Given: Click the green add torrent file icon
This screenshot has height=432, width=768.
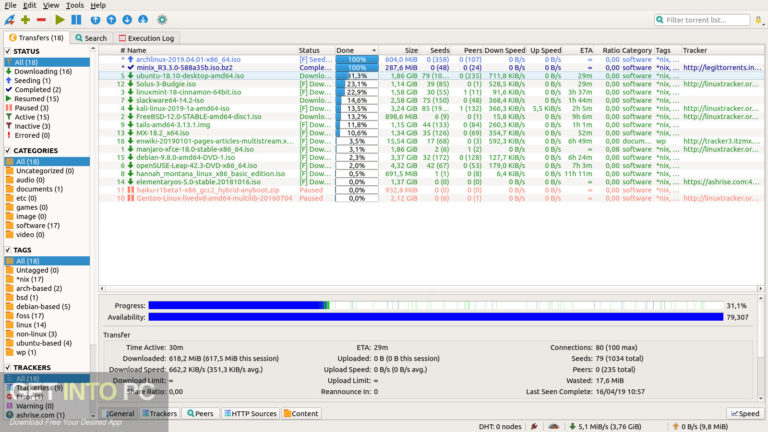Looking at the screenshot, I should (25, 19).
